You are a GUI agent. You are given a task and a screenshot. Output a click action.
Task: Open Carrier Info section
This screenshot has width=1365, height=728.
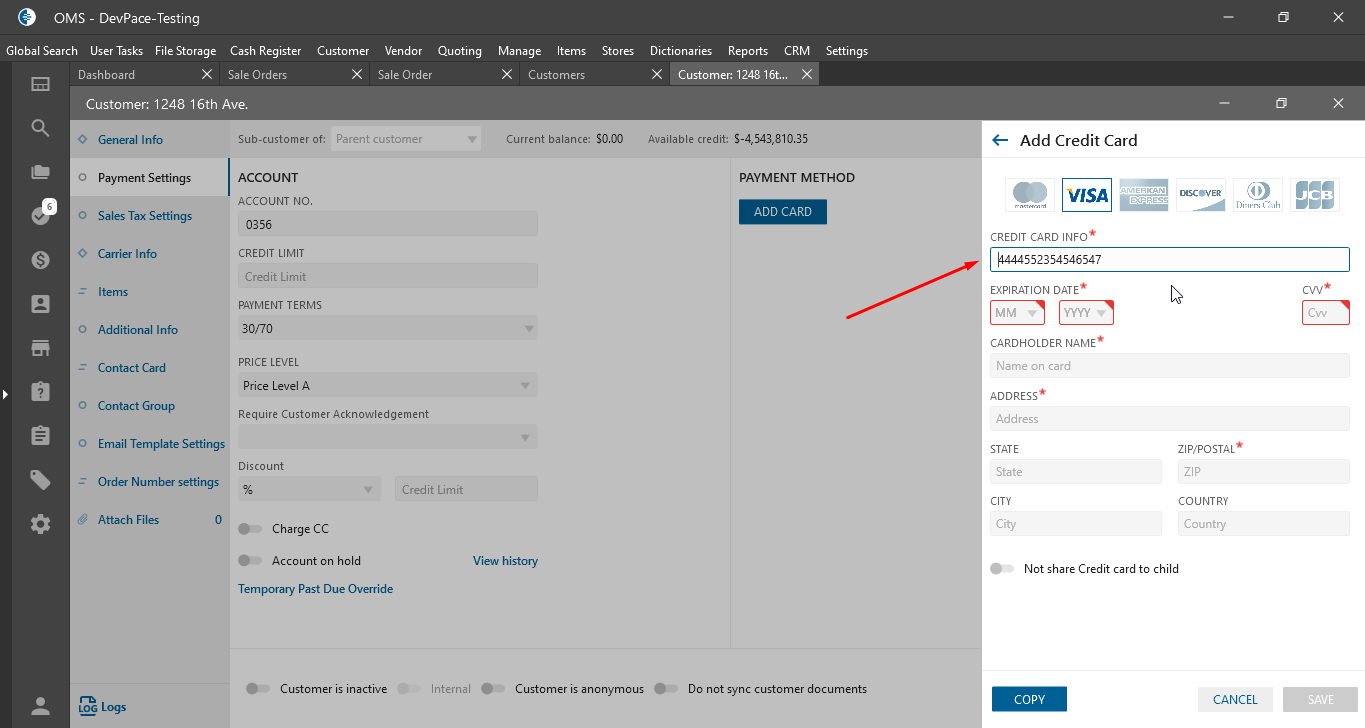pos(127,254)
